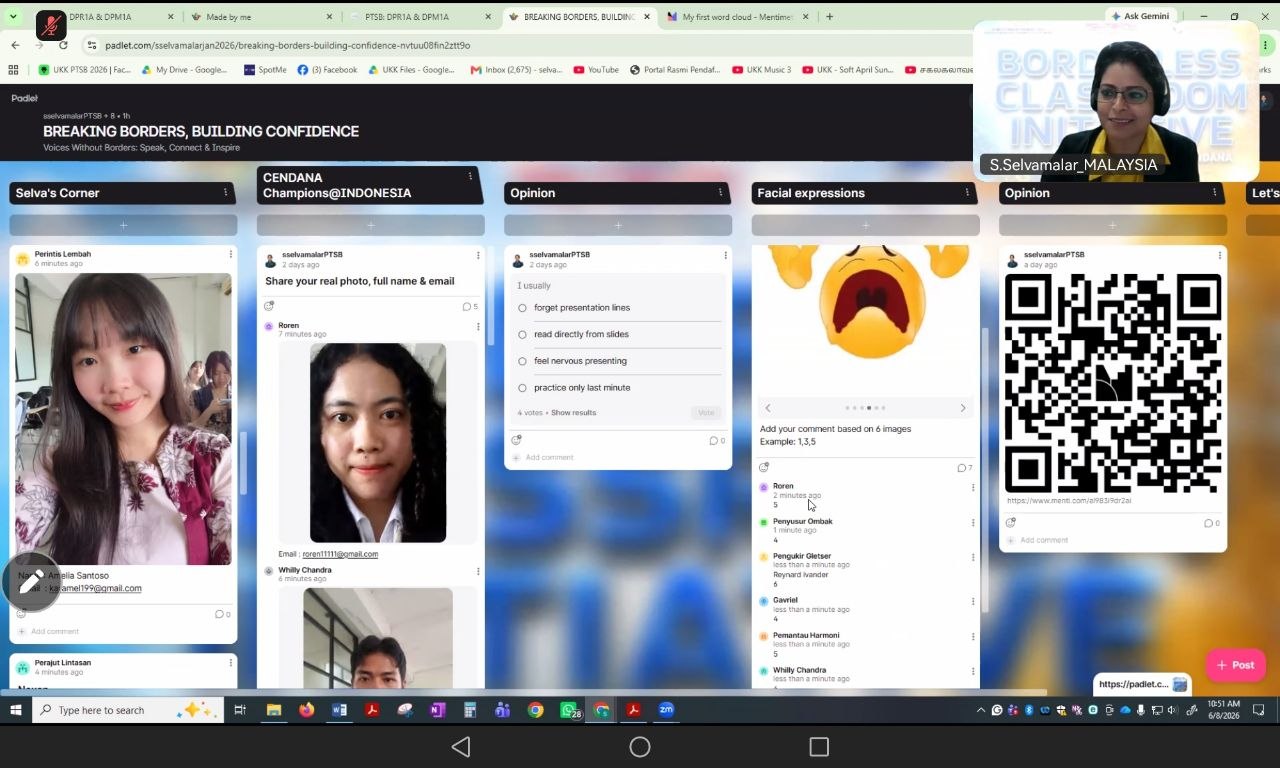Open Zoom app in taskbar
1280x768 pixels.
pos(666,710)
